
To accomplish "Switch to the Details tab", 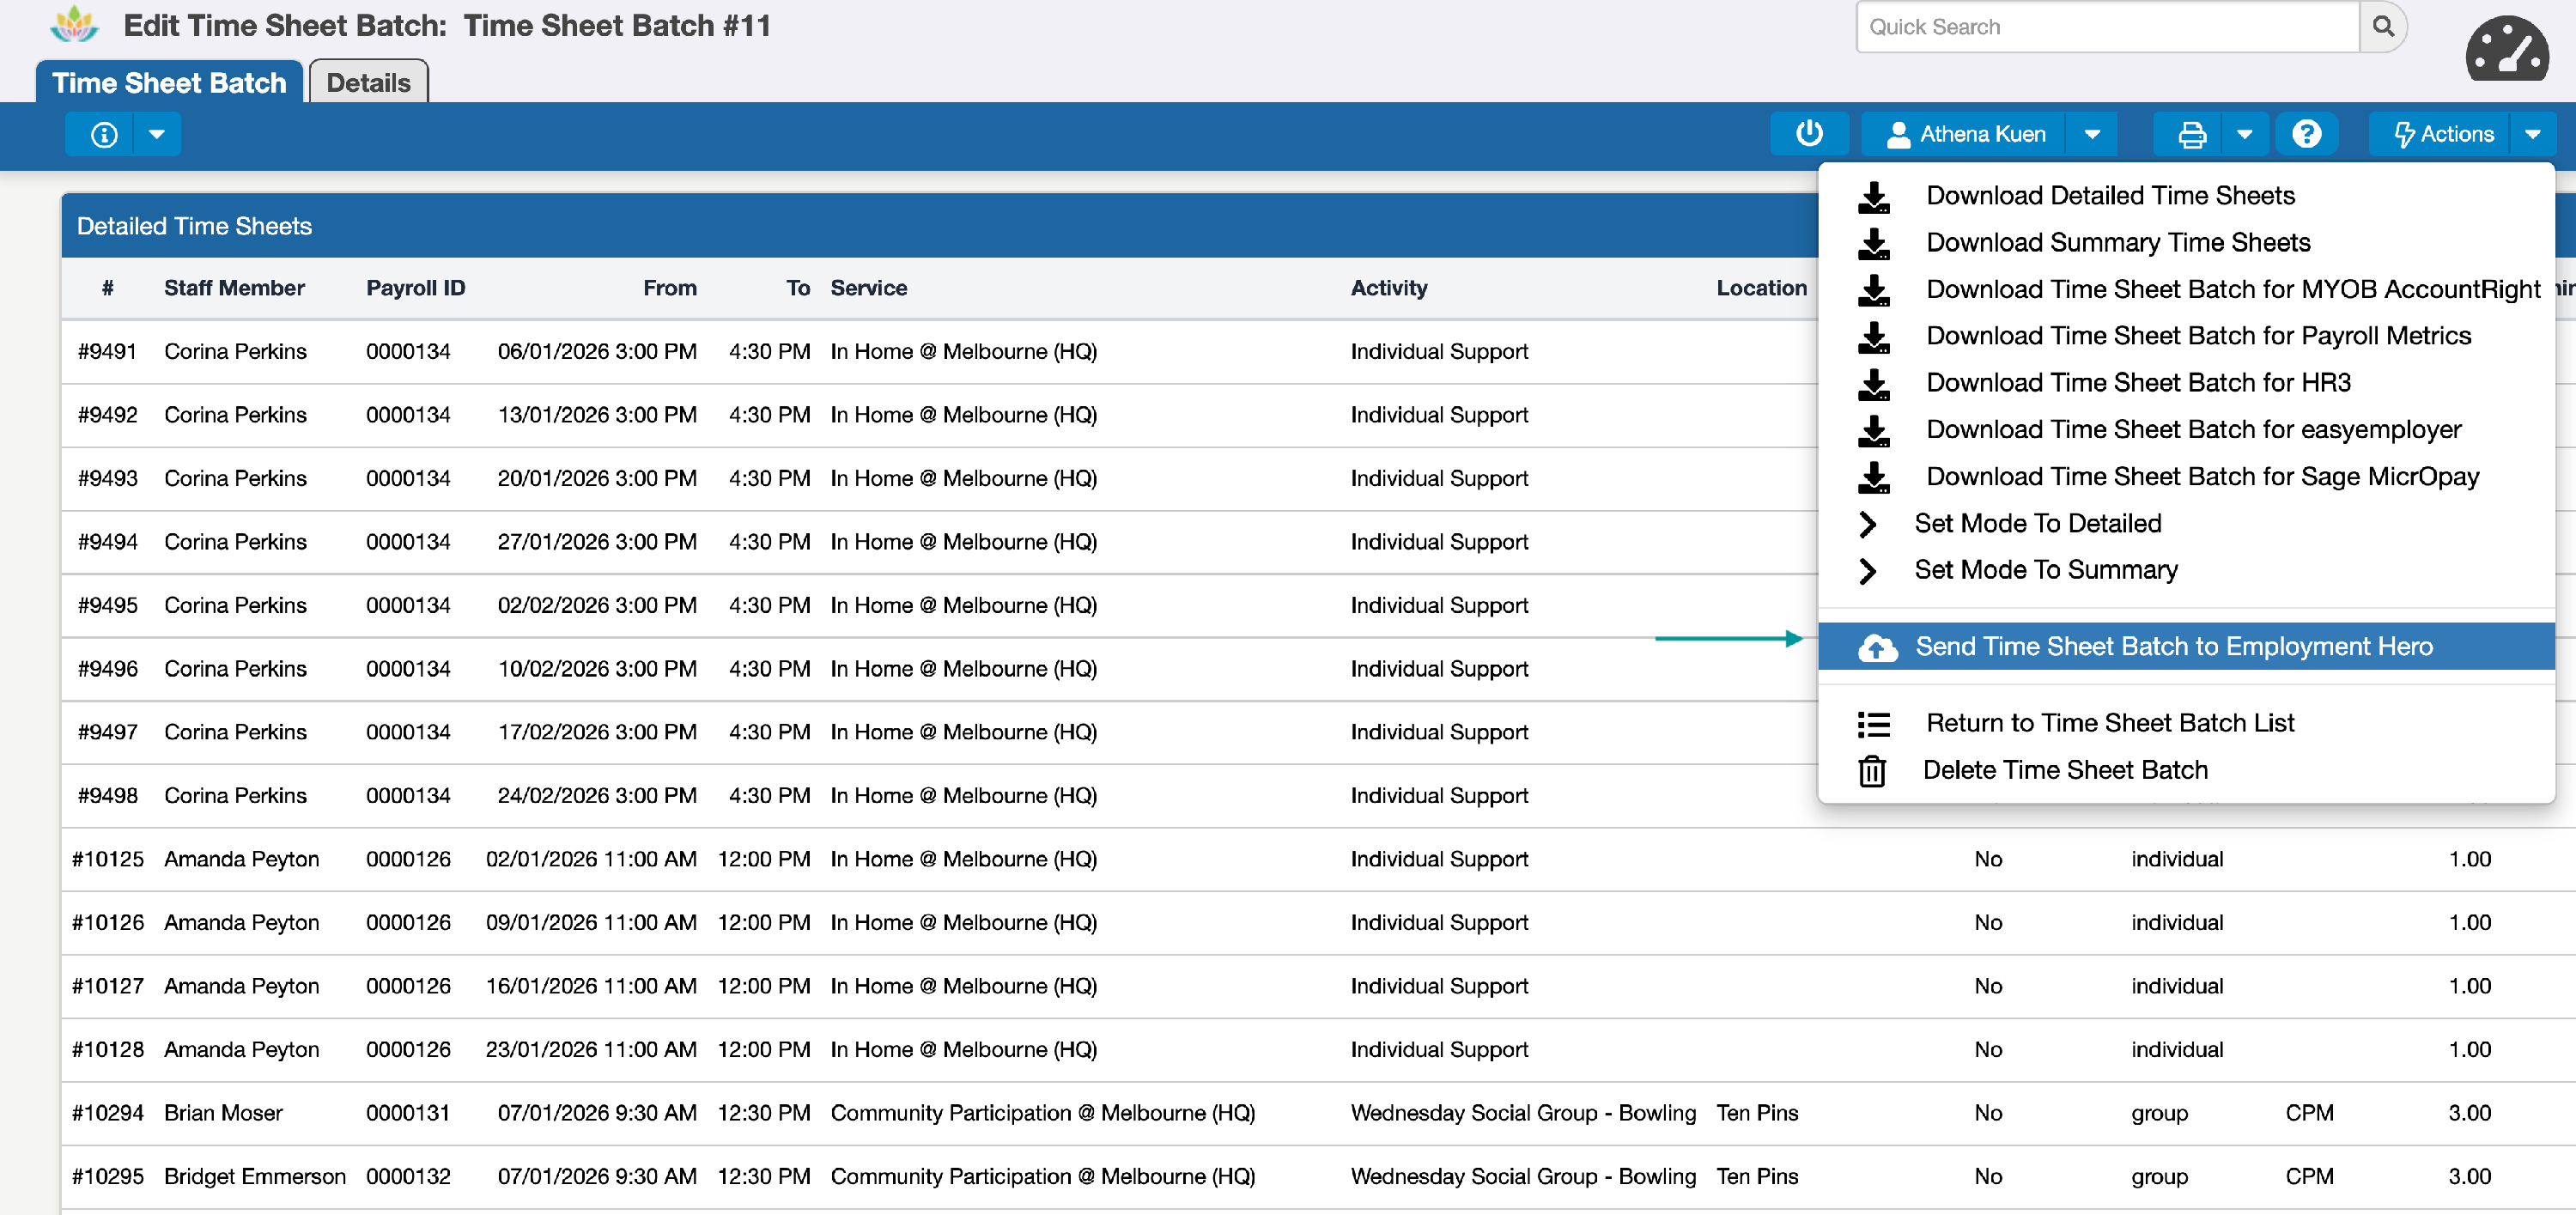I will [x=368, y=83].
